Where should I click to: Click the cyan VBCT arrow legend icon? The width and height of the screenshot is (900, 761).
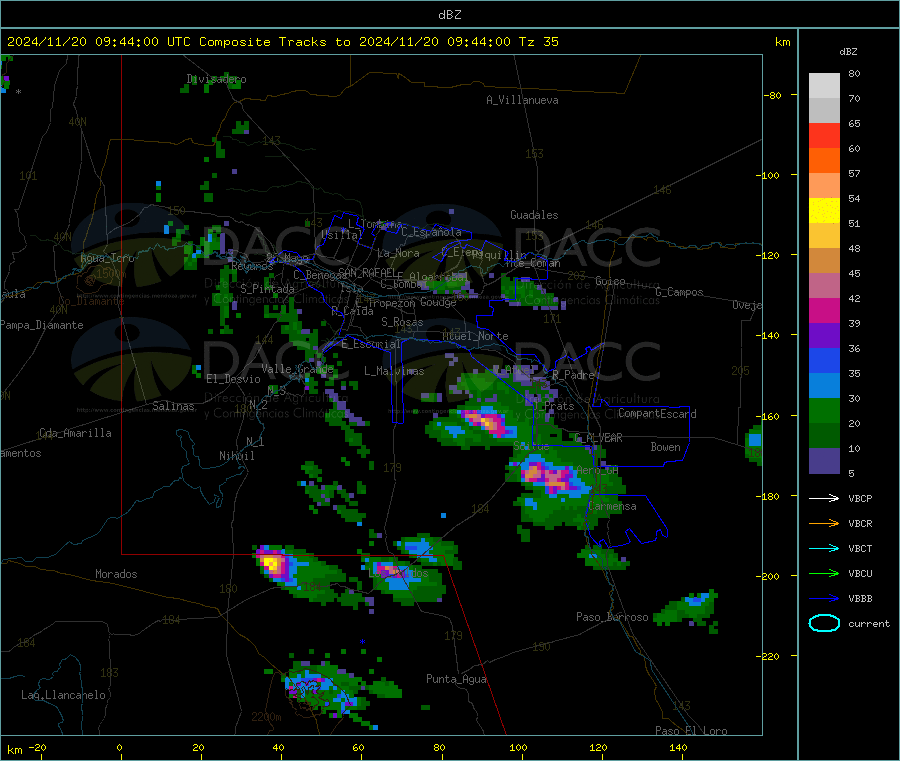click(824, 548)
